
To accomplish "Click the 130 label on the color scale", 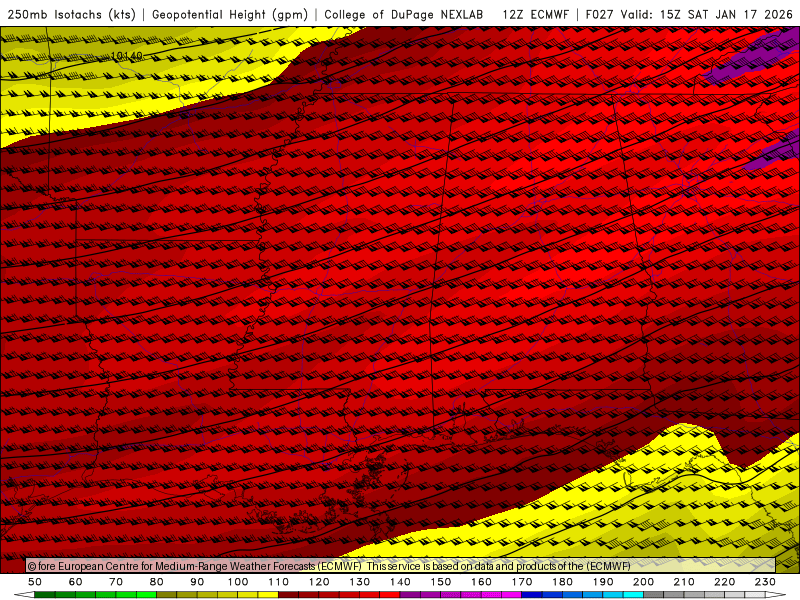I will click(x=360, y=582).
